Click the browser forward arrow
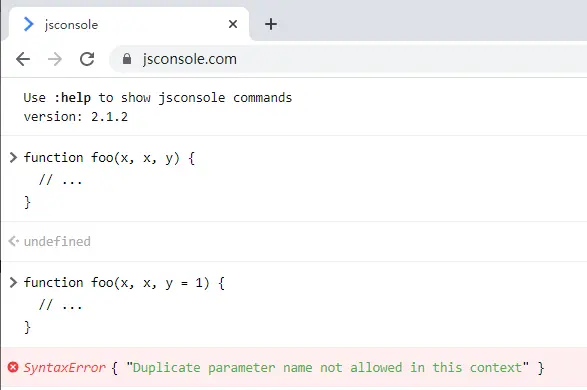This screenshot has height=390, width=587. [55, 59]
